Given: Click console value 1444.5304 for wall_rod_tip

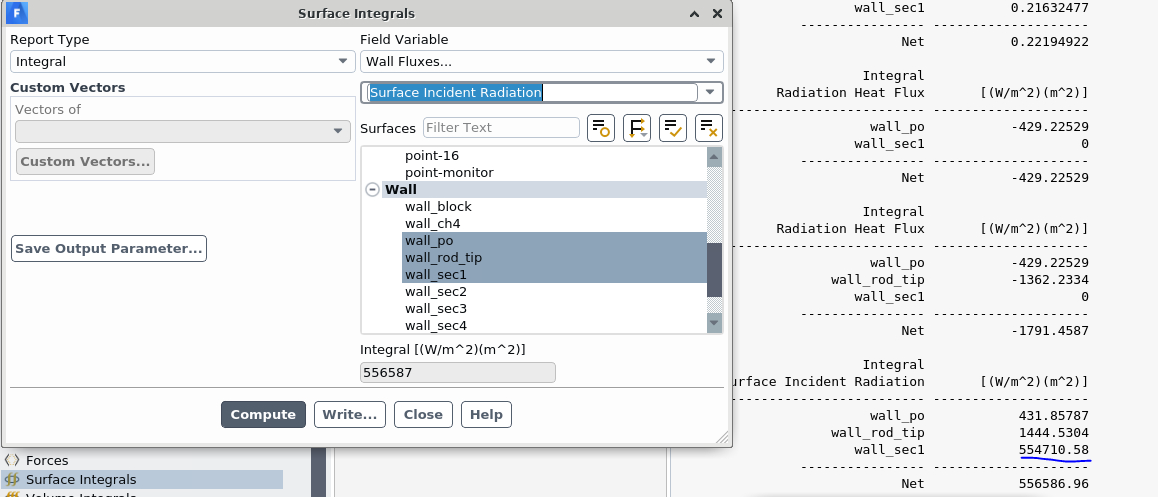Looking at the screenshot, I should pos(1053,433).
